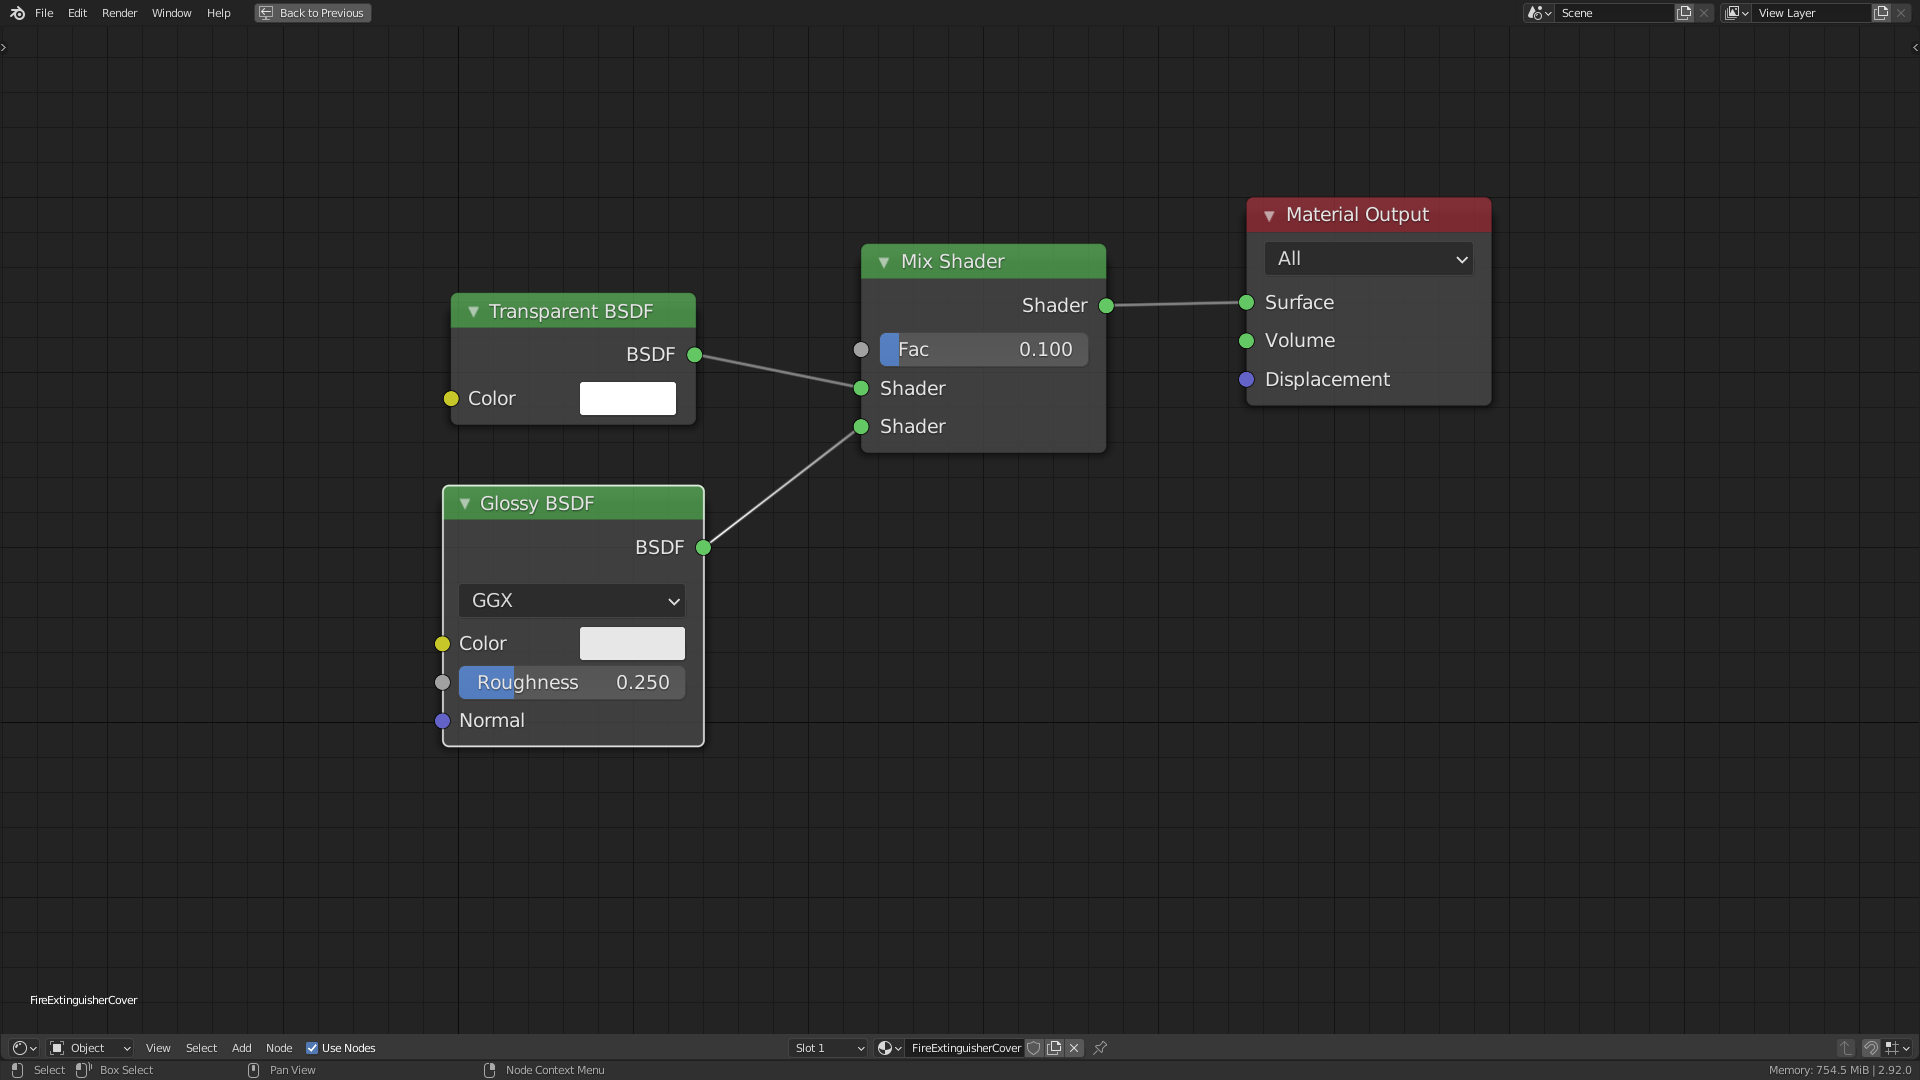Viewport: 1920px width, 1080px height.
Task: Toggle the Use Nodes checkbox
Action: [x=312, y=1048]
